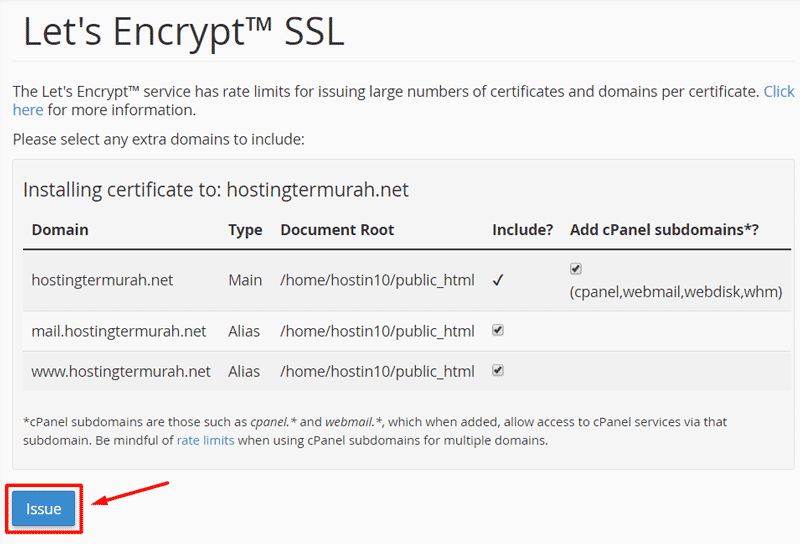Viewport: 800px width, 544px height.
Task: Click the Include? column header
Action: click(522, 230)
